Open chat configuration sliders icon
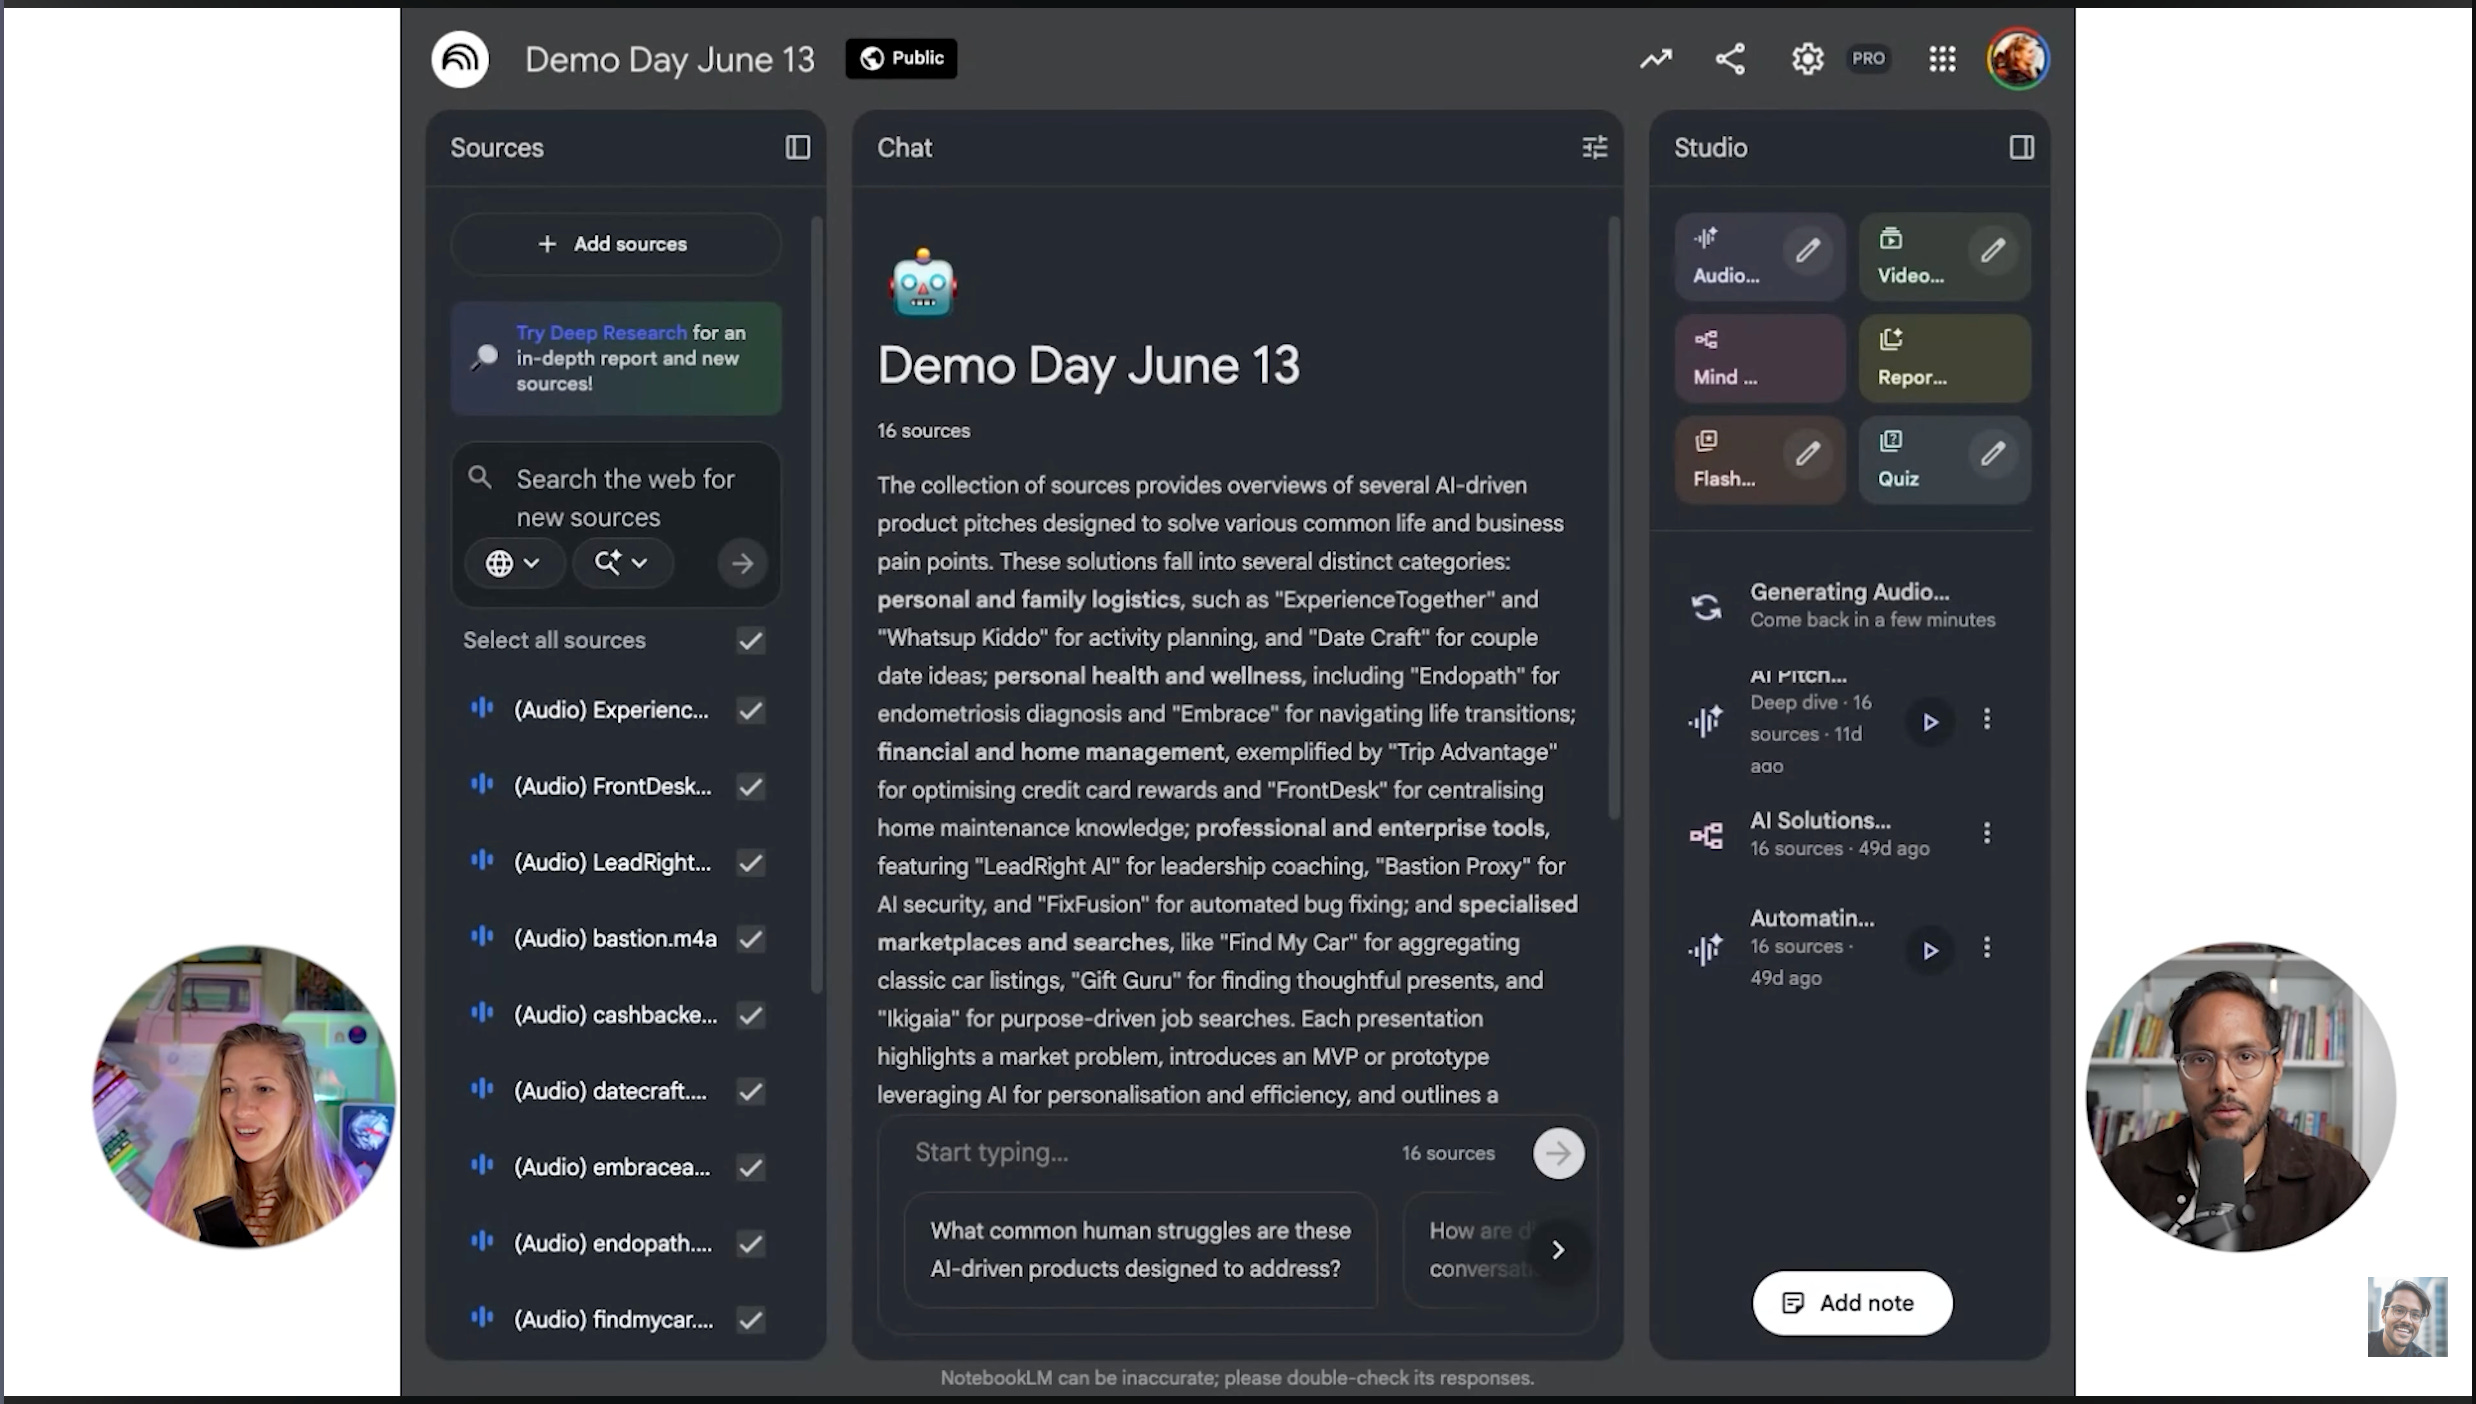The height and width of the screenshot is (1404, 2476). (x=1594, y=148)
